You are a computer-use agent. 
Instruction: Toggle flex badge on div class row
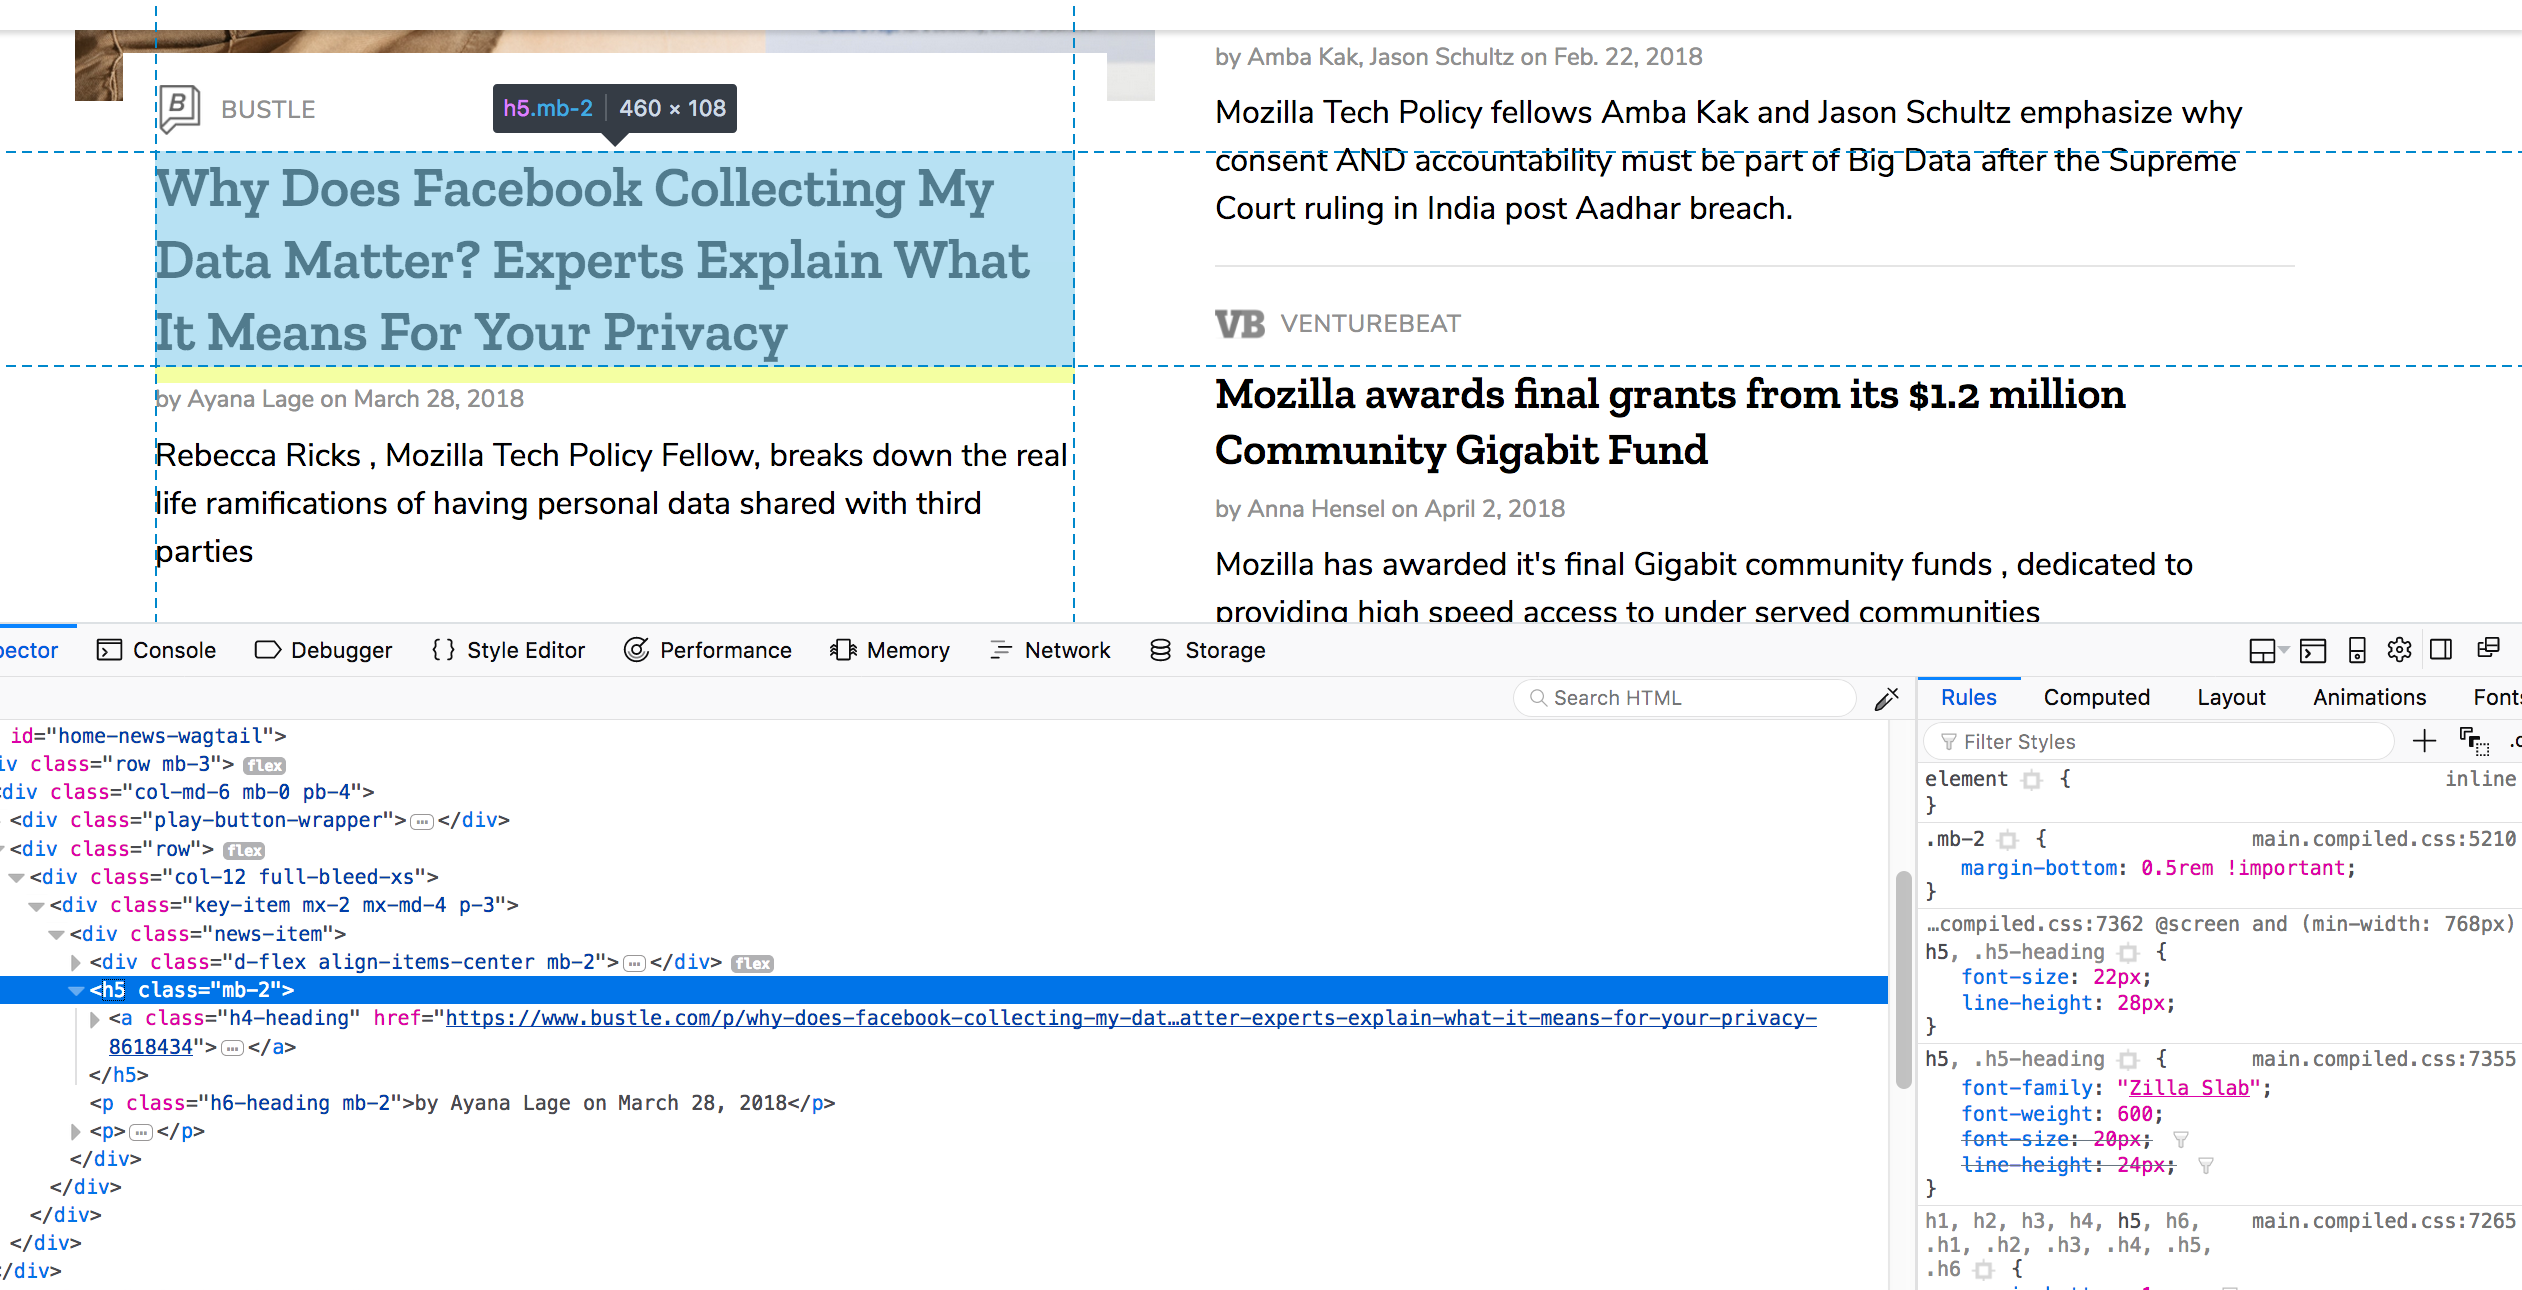[x=244, y=851]
